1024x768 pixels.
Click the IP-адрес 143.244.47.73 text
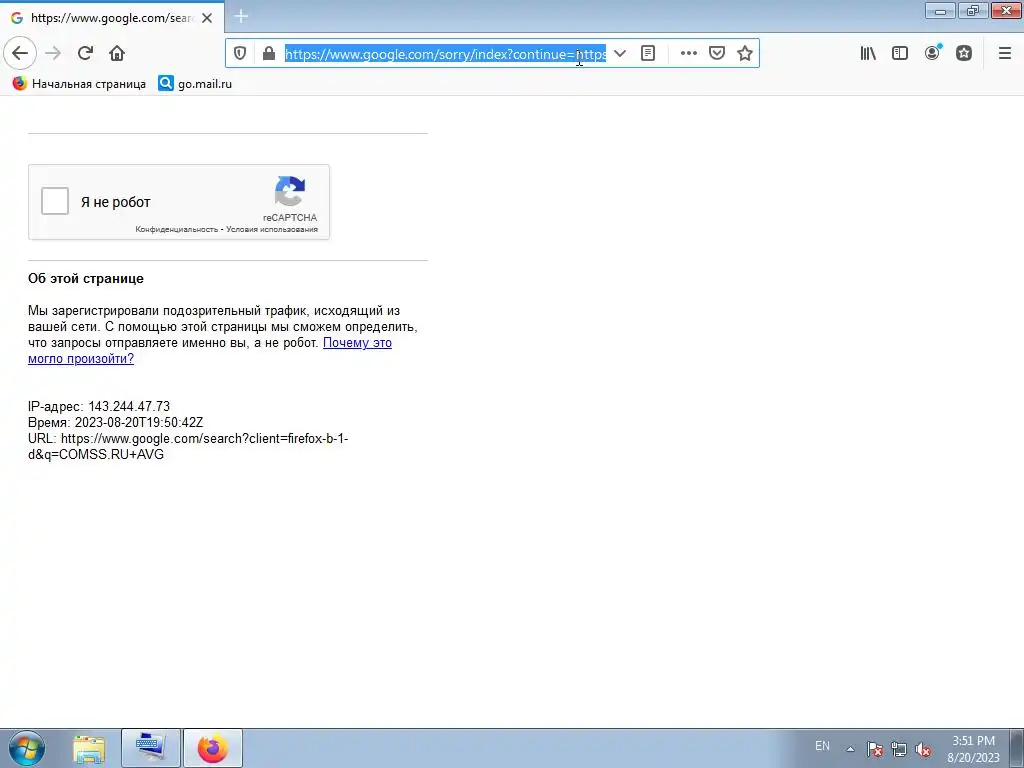pos(99,406)
